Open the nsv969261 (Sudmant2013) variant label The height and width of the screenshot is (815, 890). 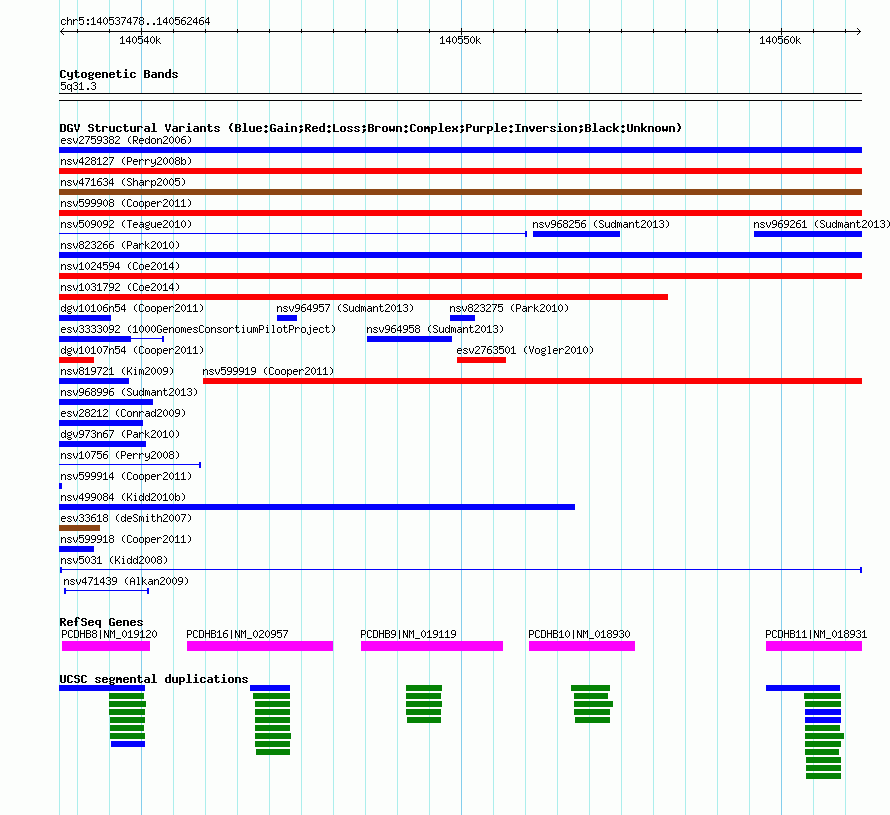821,224
